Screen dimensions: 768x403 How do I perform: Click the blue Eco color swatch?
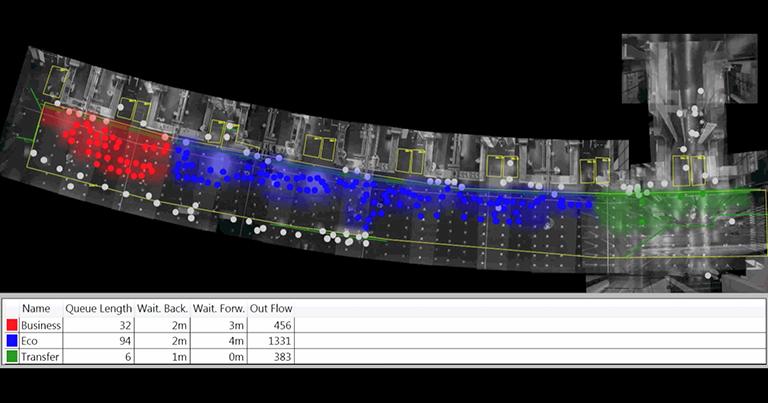click(12, 341)
